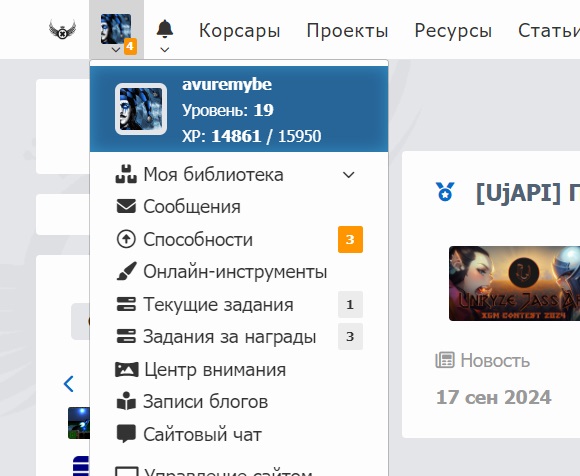Expand the chevron under the navbar avatar
Viewport: 580px width, 476px height.
point(116,50)
